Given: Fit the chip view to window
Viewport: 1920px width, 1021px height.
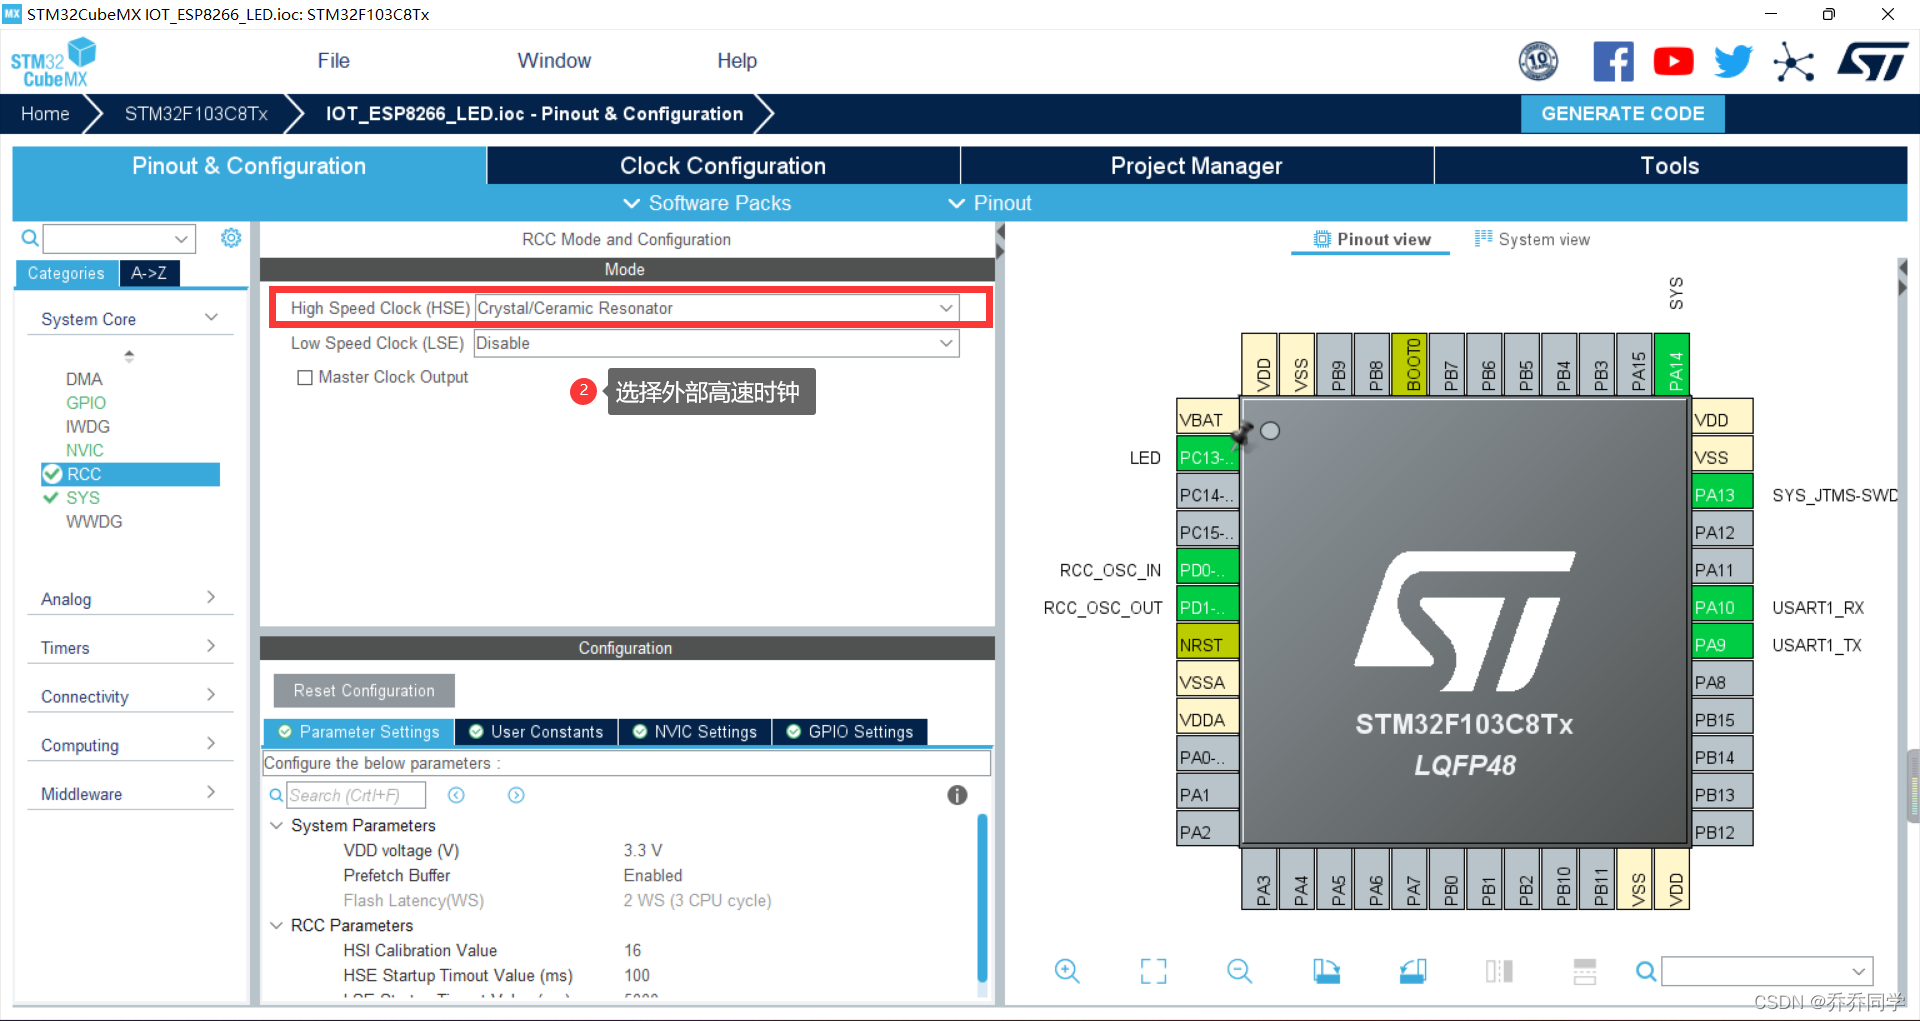Looking at the screenshot, I should 1153,971.
